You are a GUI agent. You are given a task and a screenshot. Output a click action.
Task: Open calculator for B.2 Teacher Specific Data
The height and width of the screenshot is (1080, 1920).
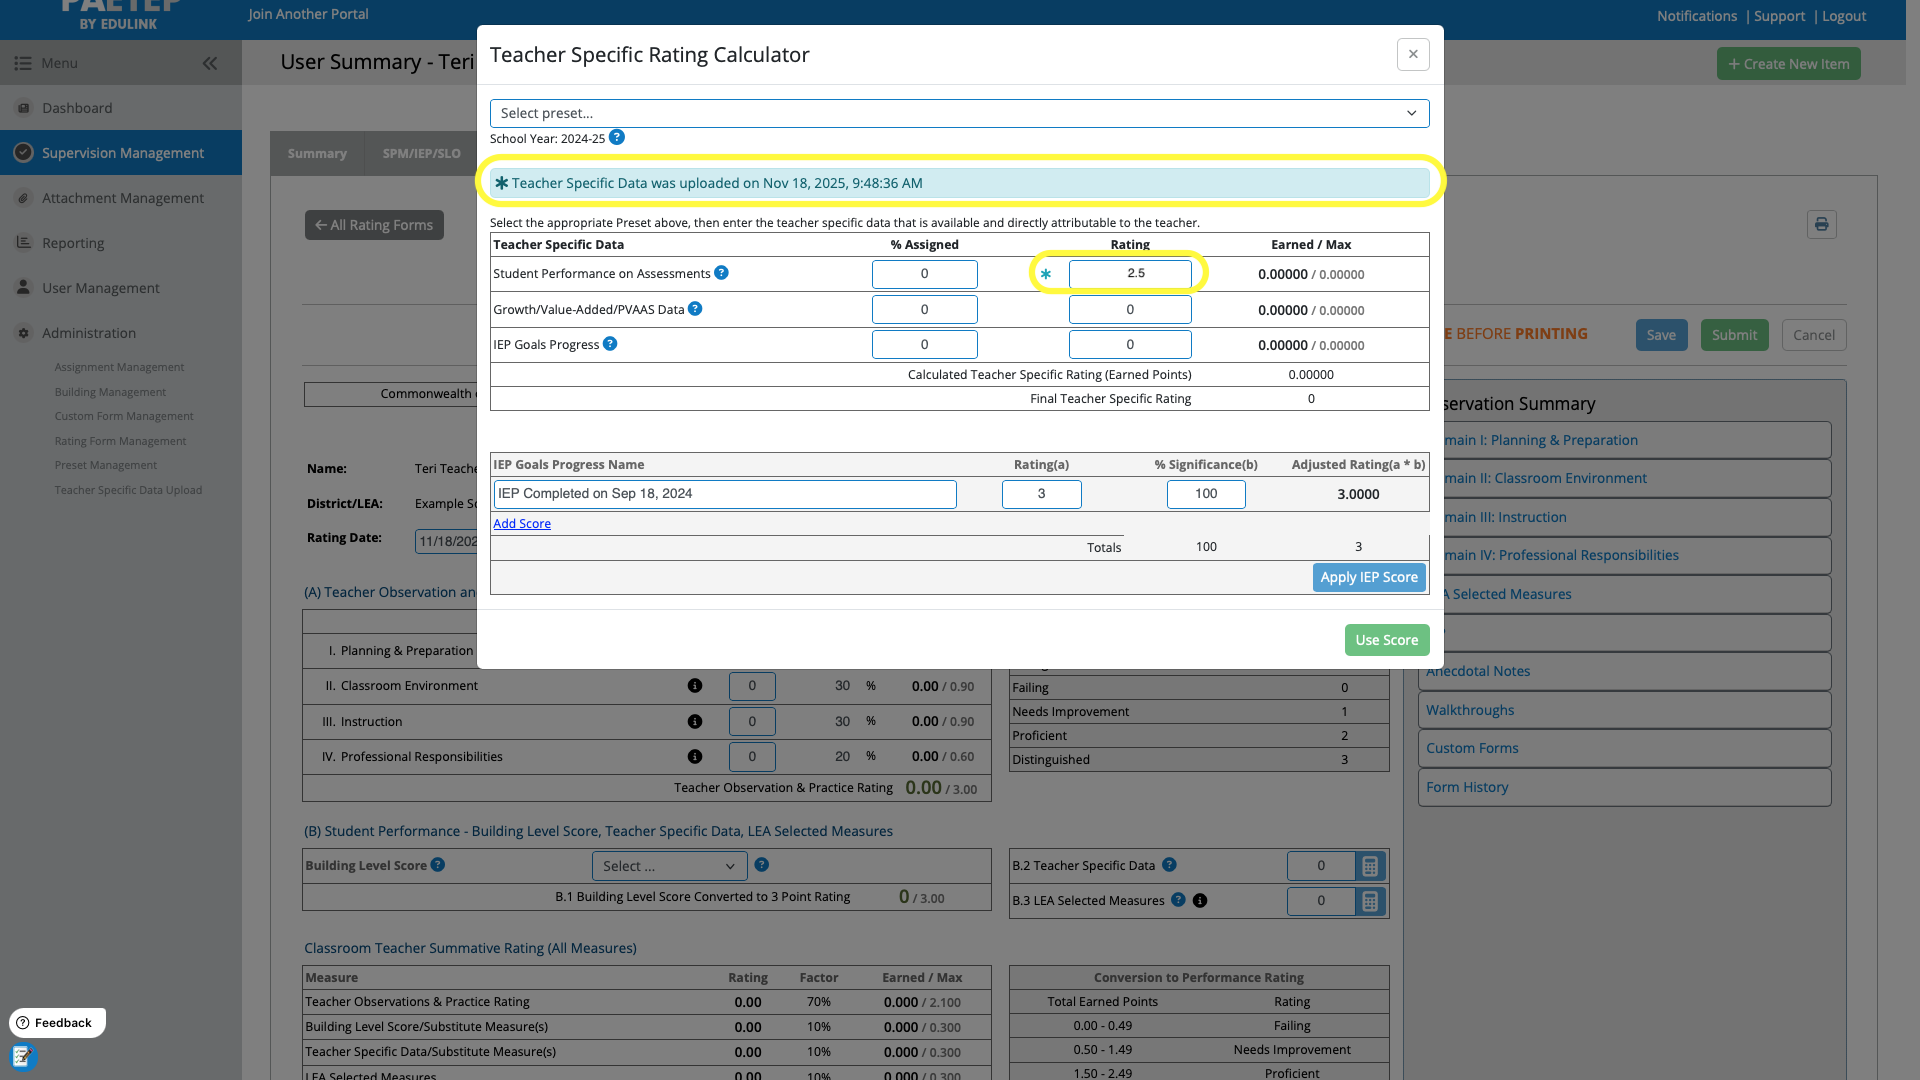[1370, 866]
